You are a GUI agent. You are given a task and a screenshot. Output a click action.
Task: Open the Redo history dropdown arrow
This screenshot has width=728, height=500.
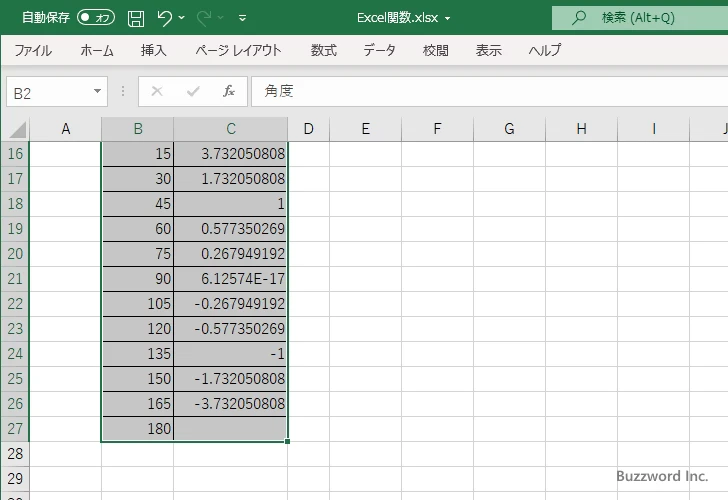pyautogui.click(x=221, y=18)
